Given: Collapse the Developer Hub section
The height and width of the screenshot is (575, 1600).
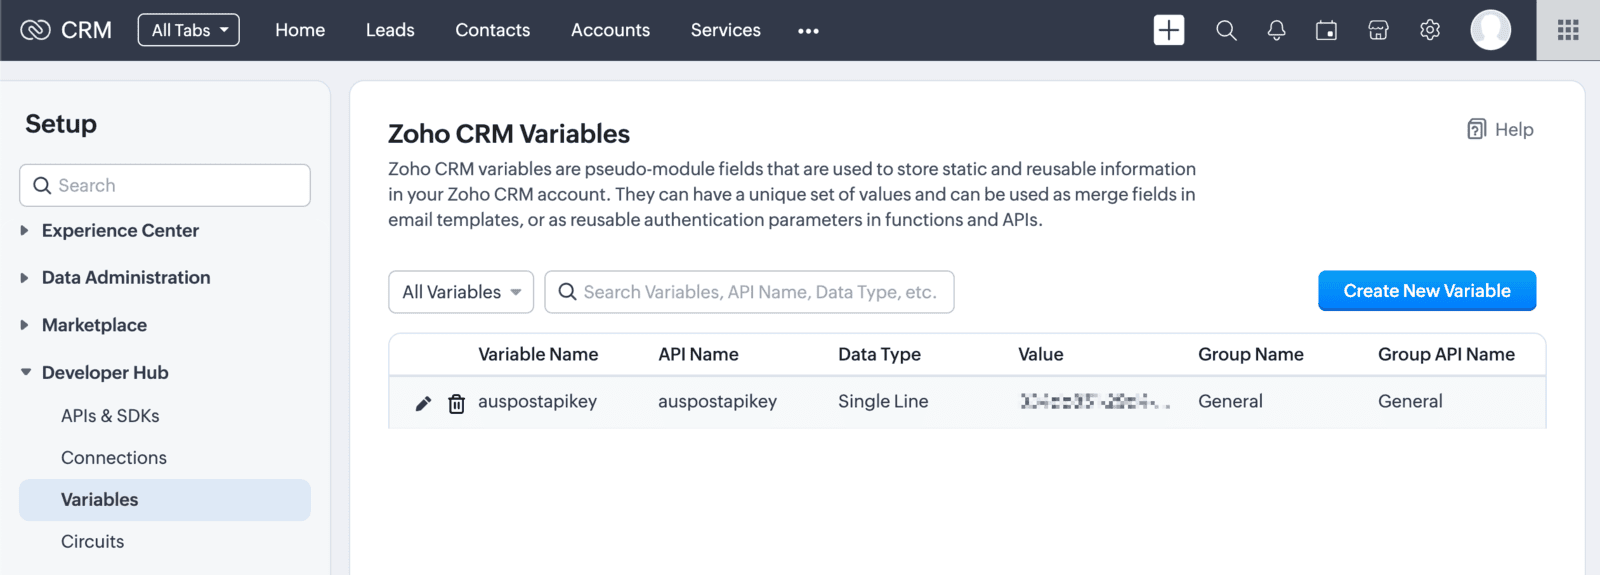Looking at the screenshot, I should coord(25,372).
